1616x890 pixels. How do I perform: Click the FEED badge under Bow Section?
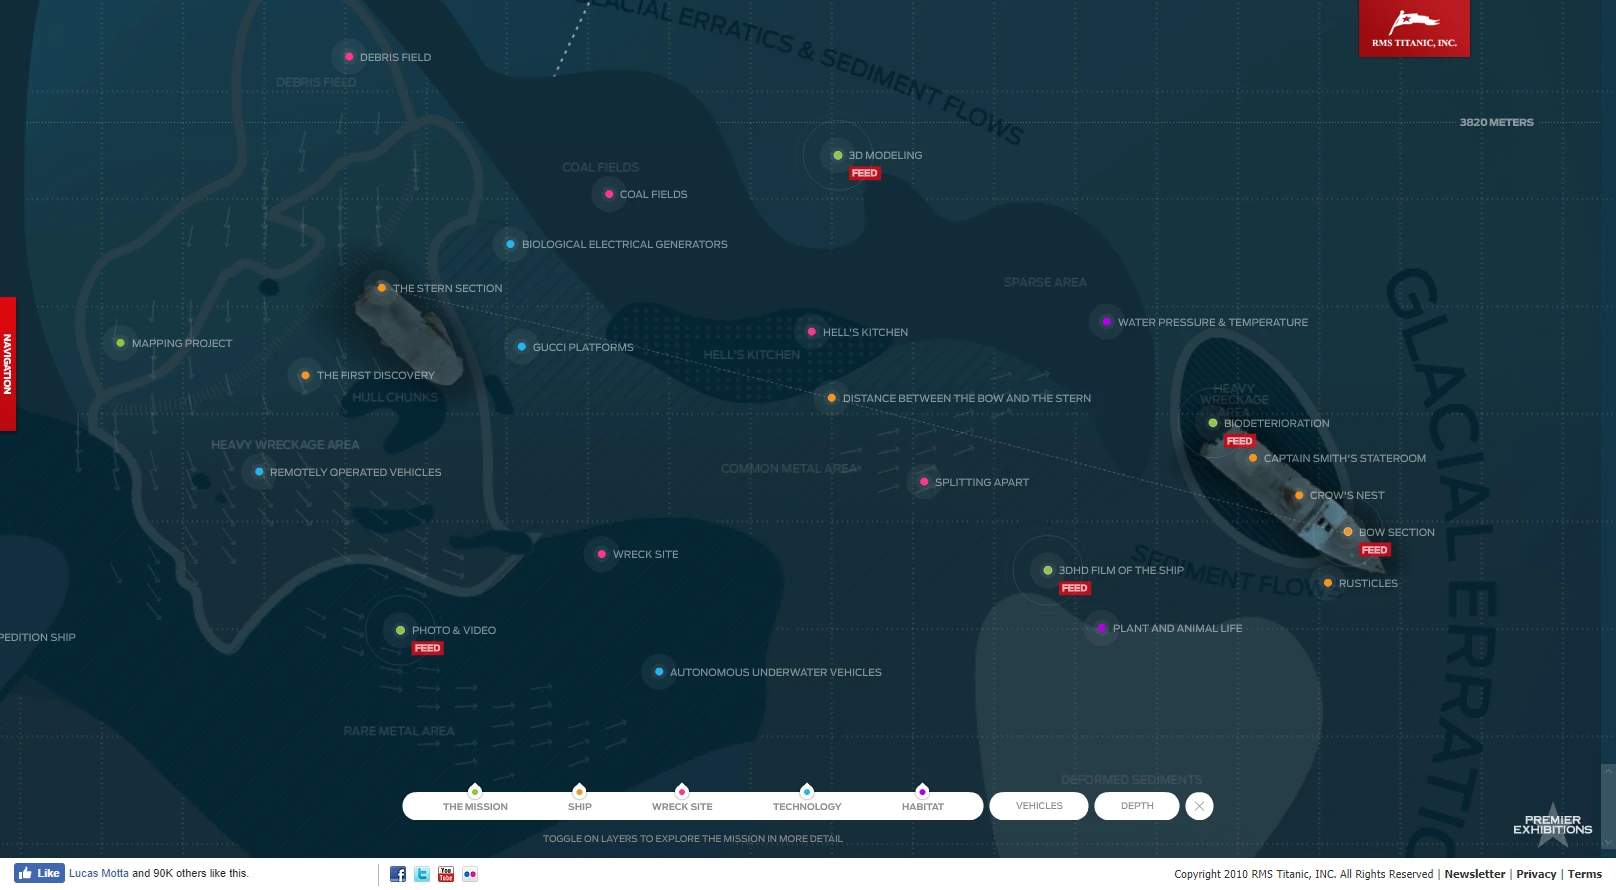coord(1375,550)
